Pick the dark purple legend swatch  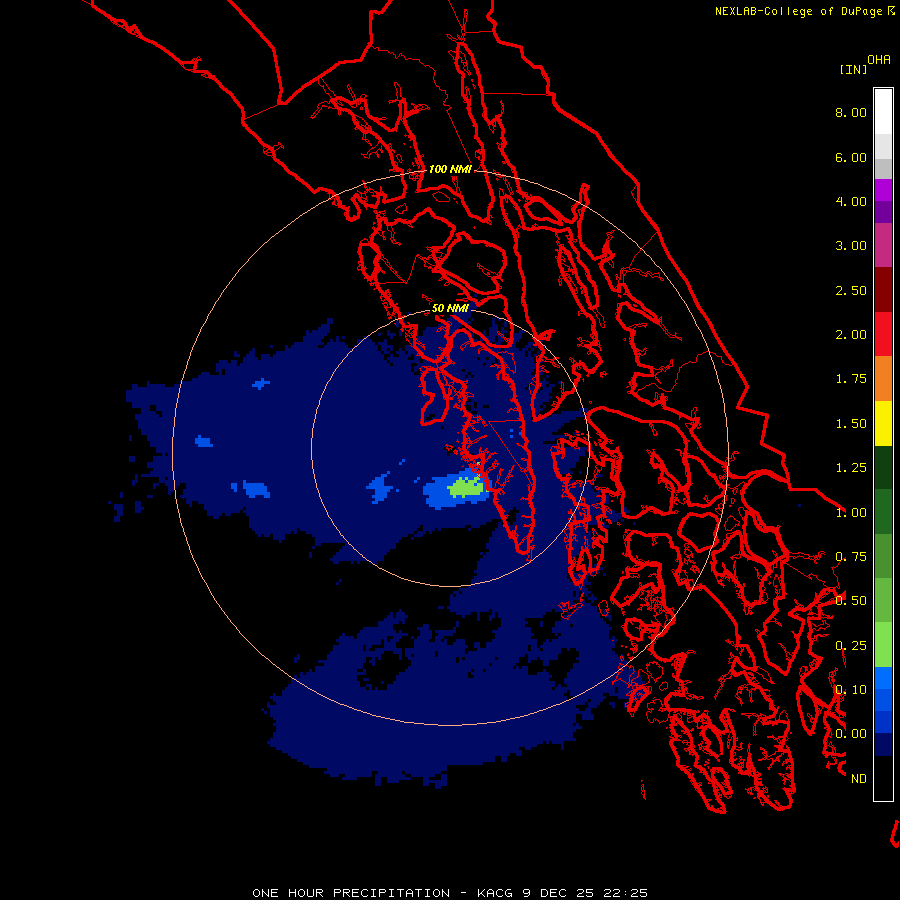[x=883, y=212]
